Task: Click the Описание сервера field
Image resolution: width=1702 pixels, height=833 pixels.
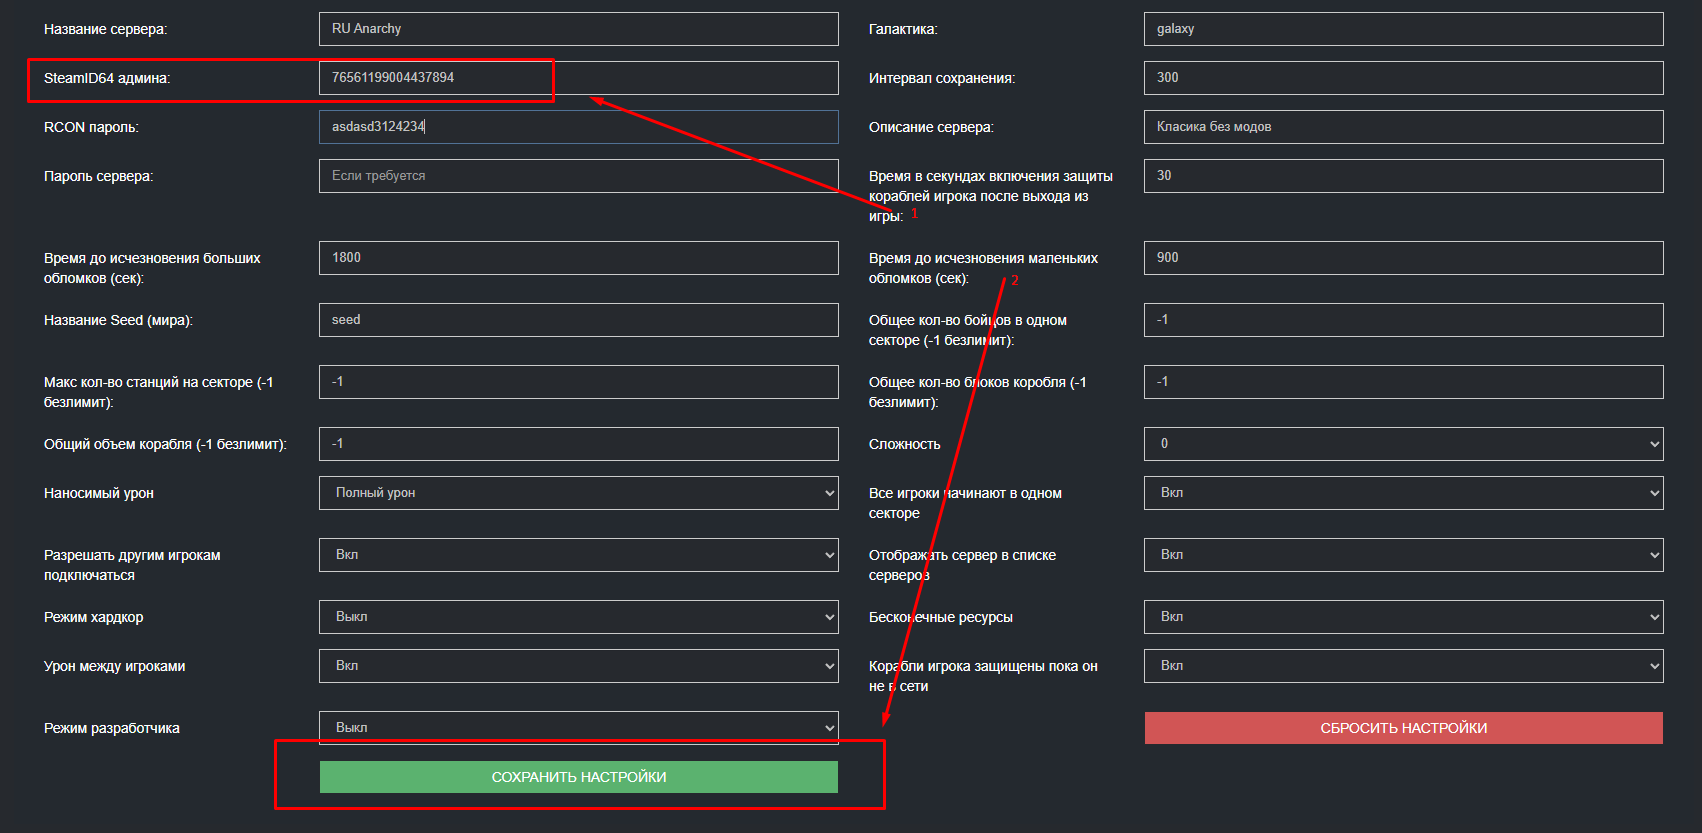Action: (1403, 127)
